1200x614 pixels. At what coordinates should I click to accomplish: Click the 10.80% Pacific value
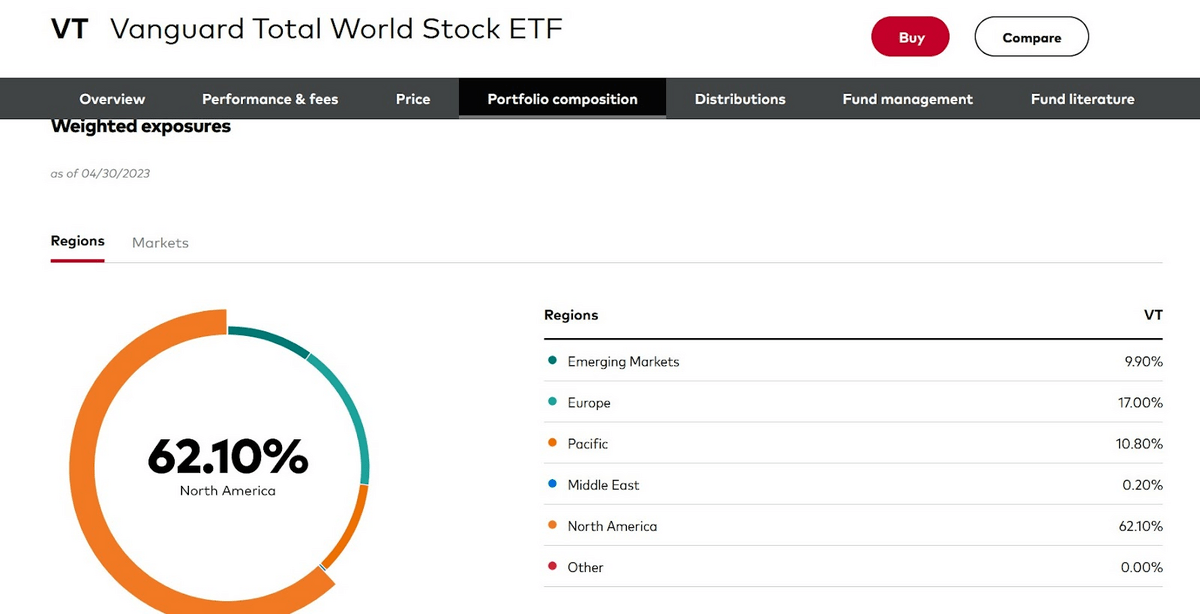pyautogui.click(x=1140, y=444)
